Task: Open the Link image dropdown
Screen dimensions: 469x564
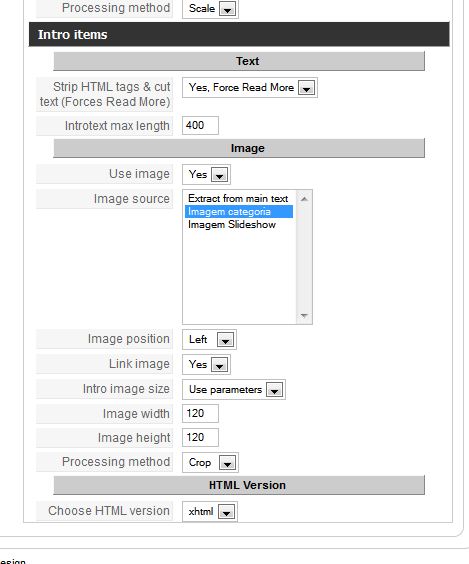Action: coord(206,364)
